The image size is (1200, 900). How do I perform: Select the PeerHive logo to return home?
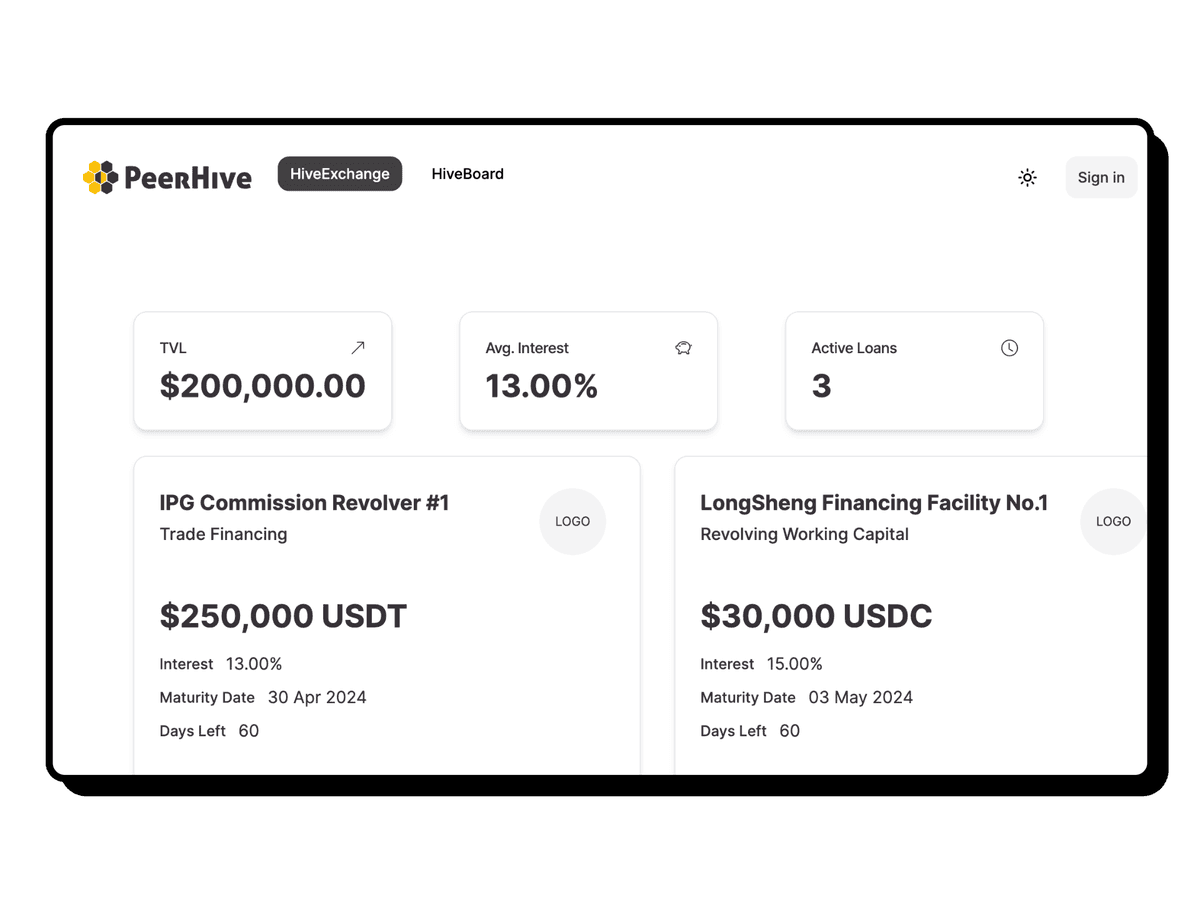(167, 177)
